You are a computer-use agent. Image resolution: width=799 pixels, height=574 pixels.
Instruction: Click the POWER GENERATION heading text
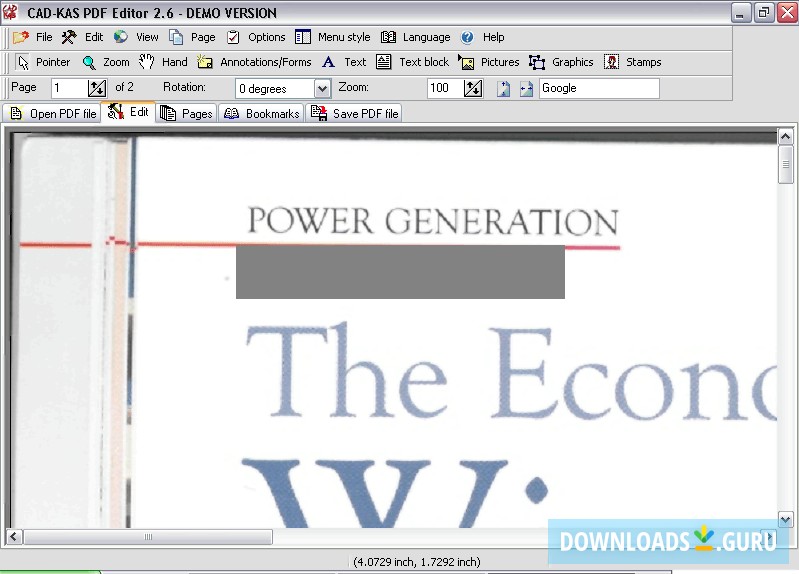point(433,221)
